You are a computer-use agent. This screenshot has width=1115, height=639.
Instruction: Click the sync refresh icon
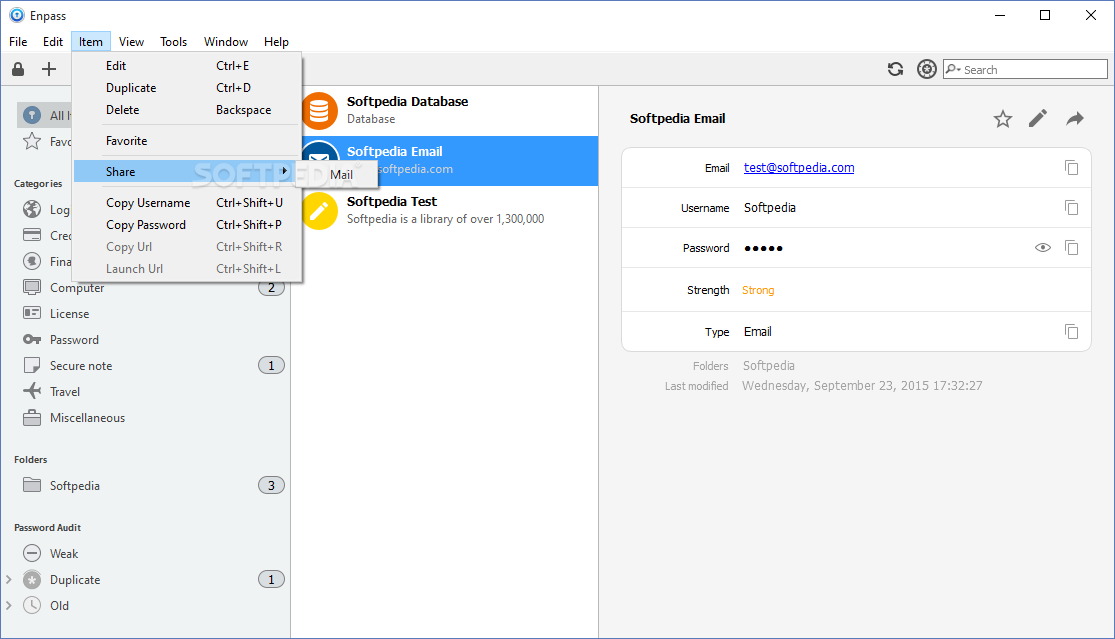tap(895, 69)
